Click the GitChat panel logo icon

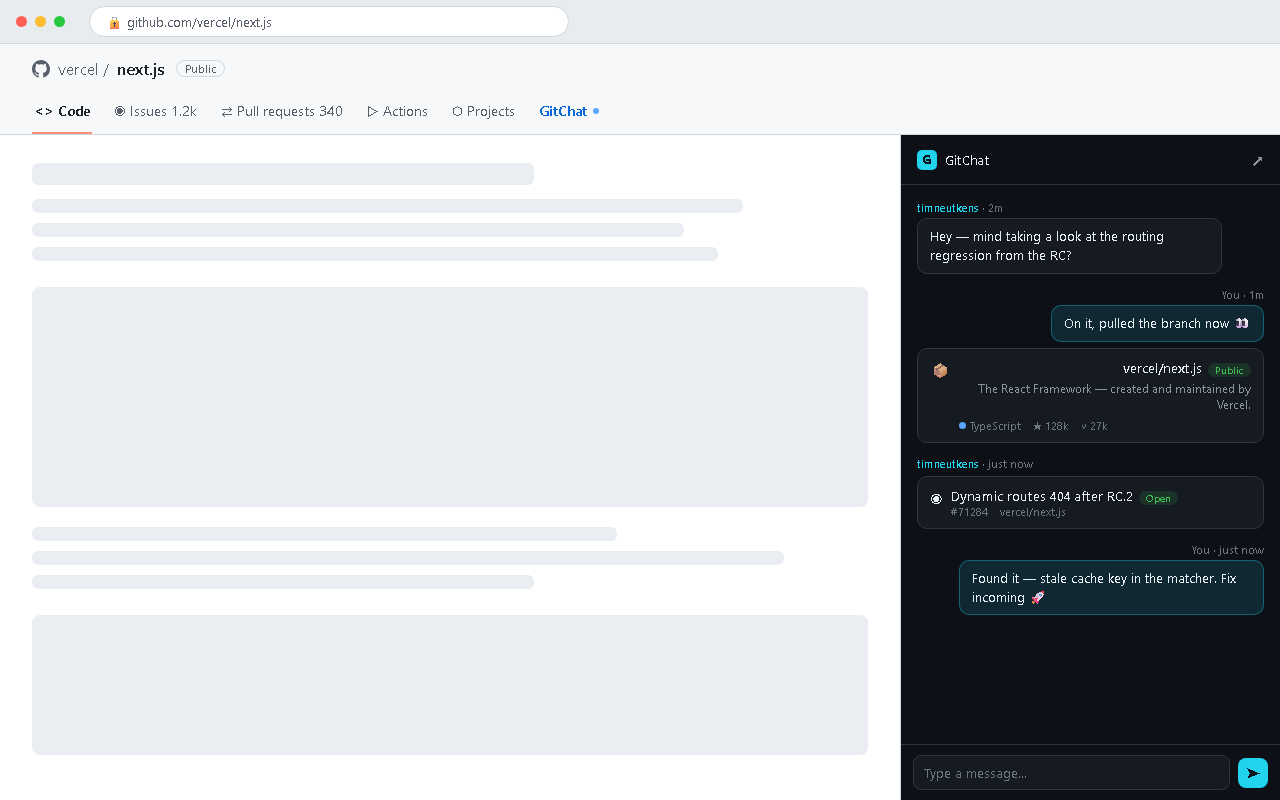click(x=927, y=160)
